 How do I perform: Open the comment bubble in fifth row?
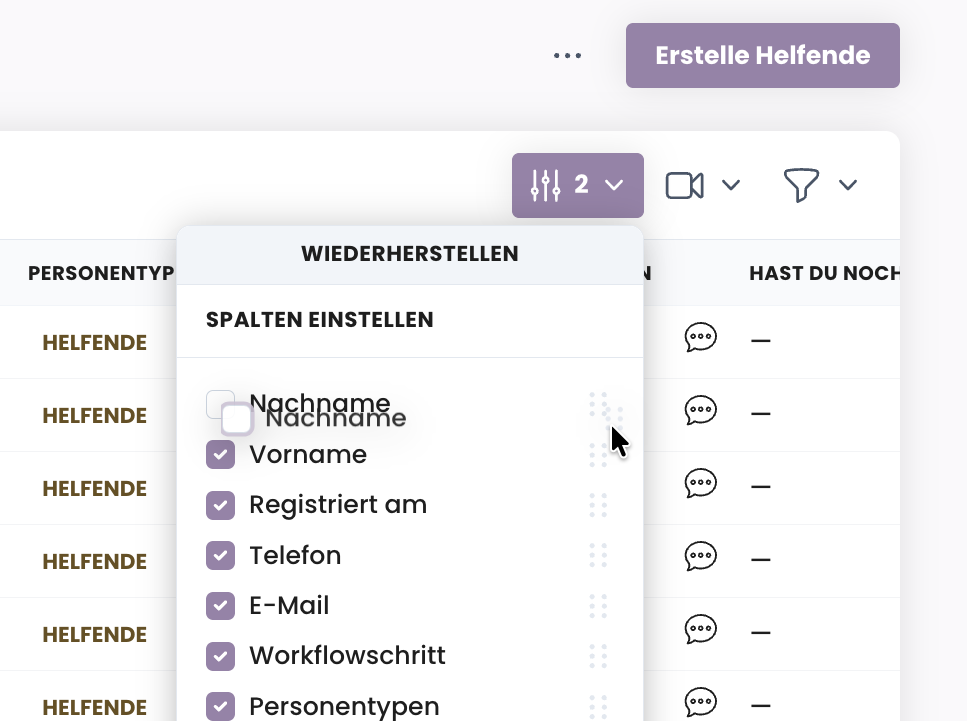click(x=701, y=629)
